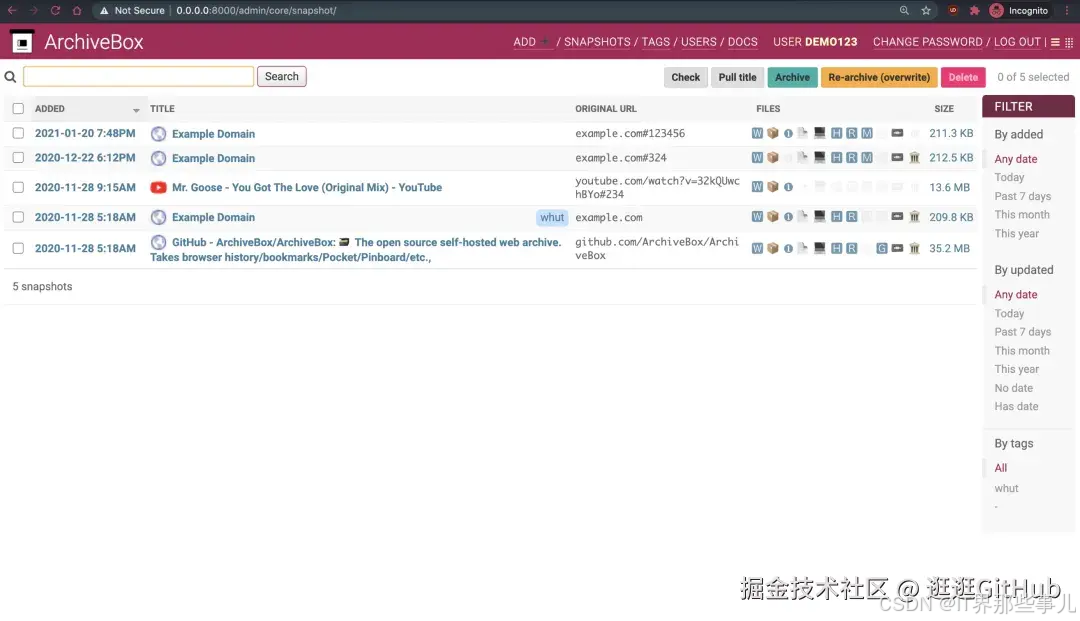The image size is (1080, 621).
Task: Open media icon in GitHub ArchiveBox row
Action: 897,248
